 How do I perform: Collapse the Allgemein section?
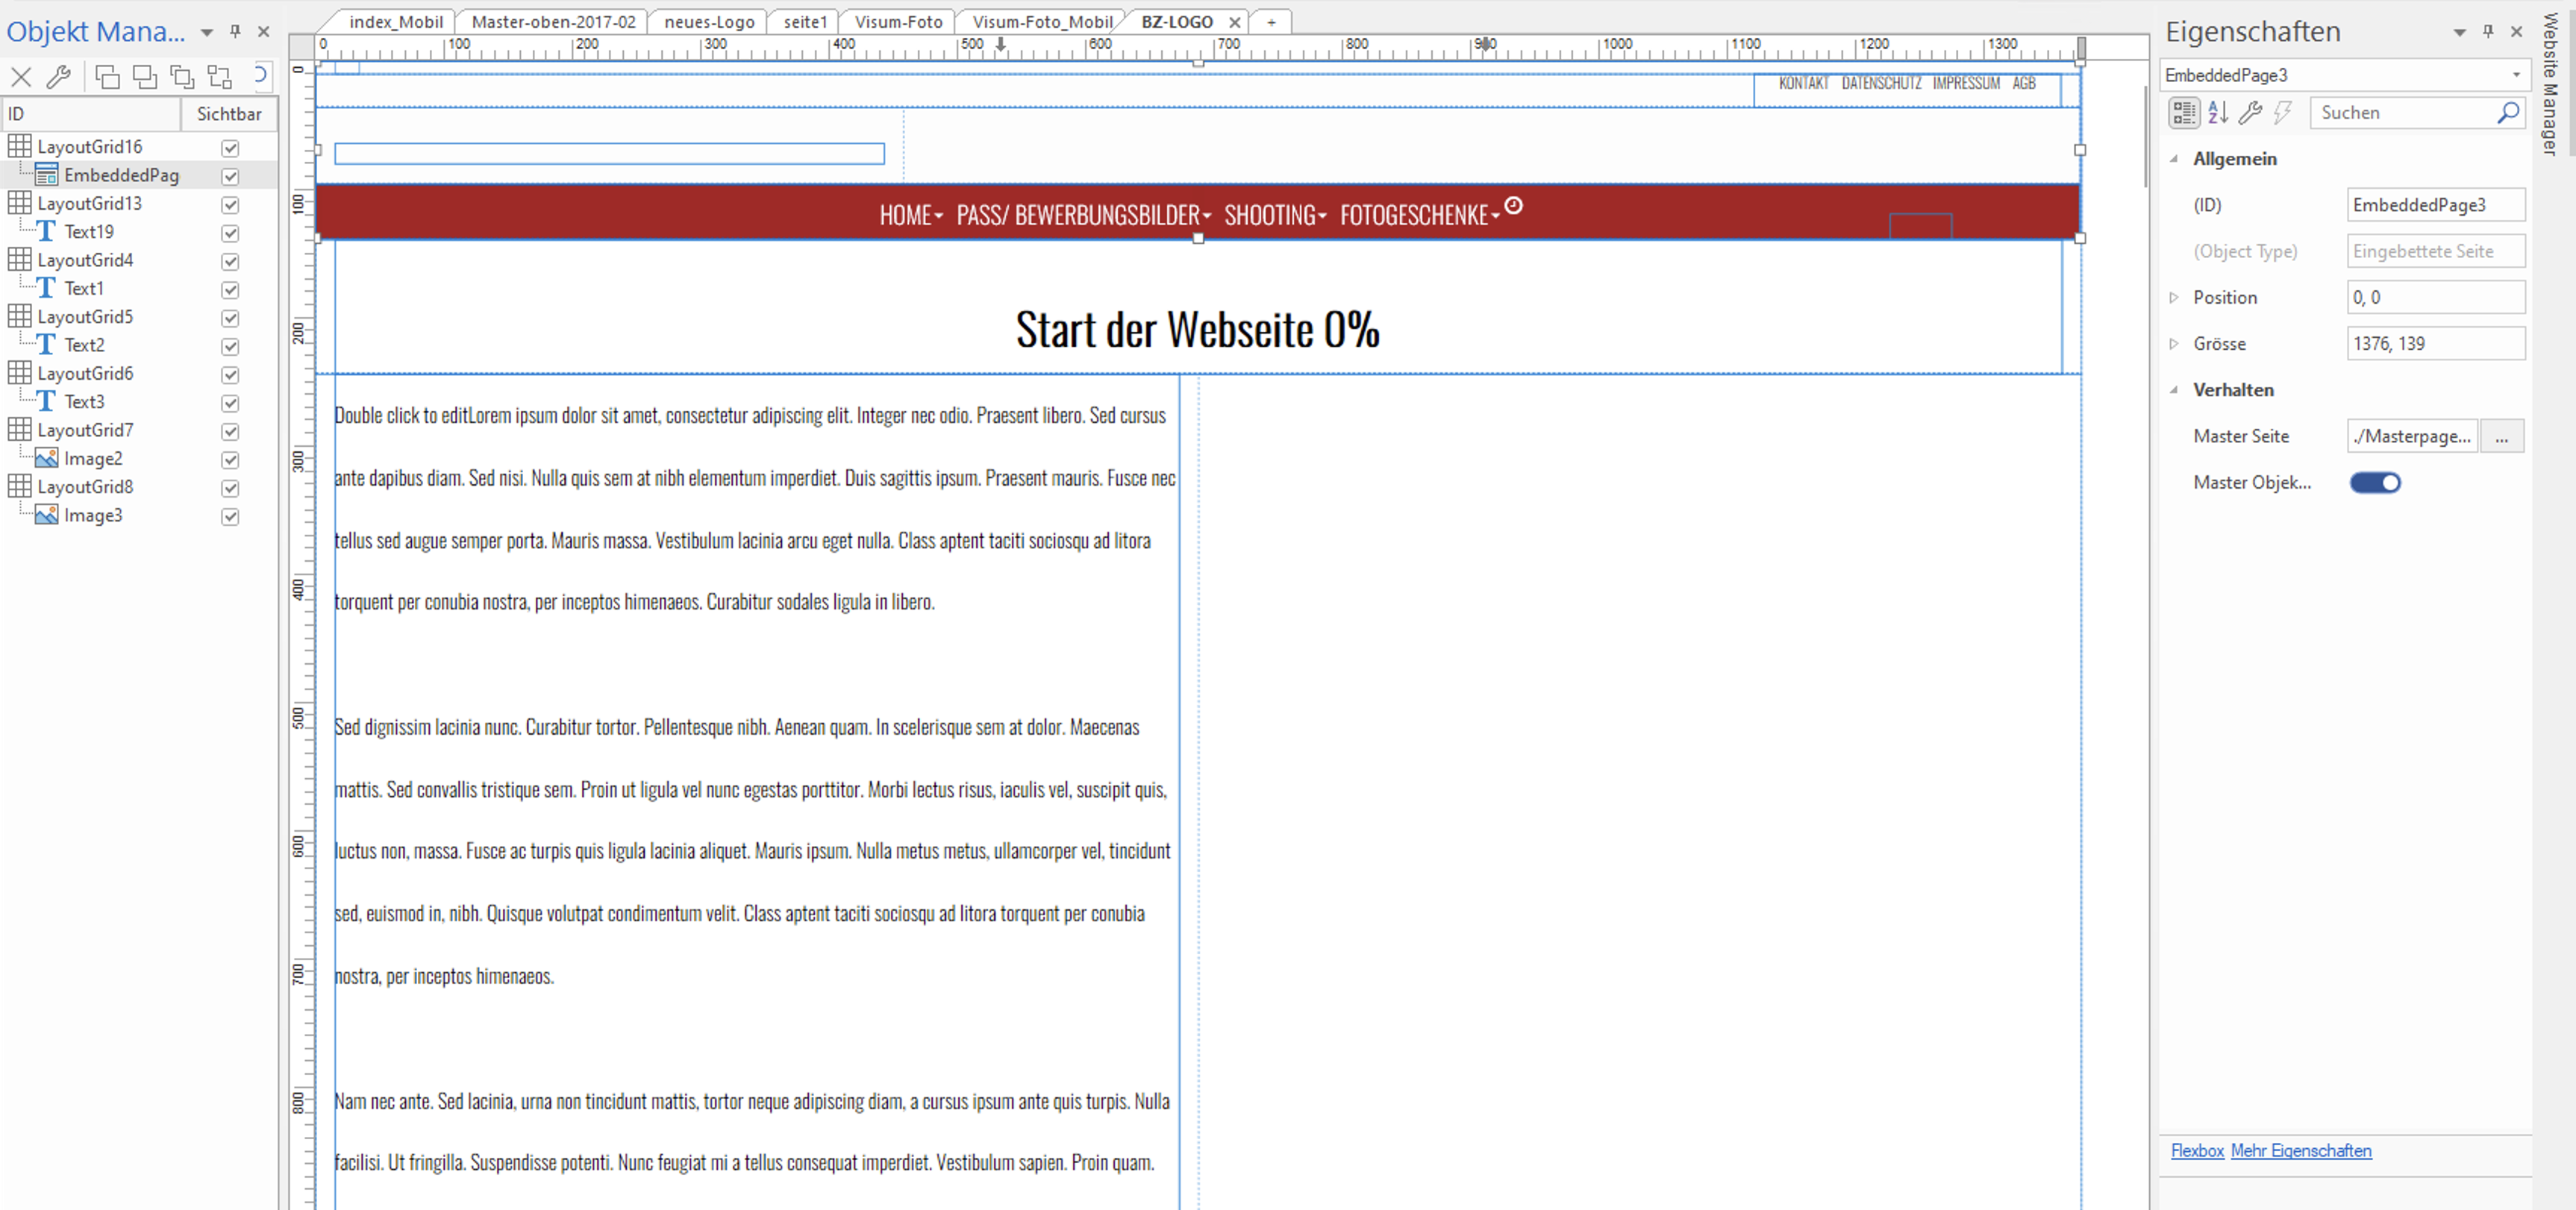click(x=2173, y=159)
